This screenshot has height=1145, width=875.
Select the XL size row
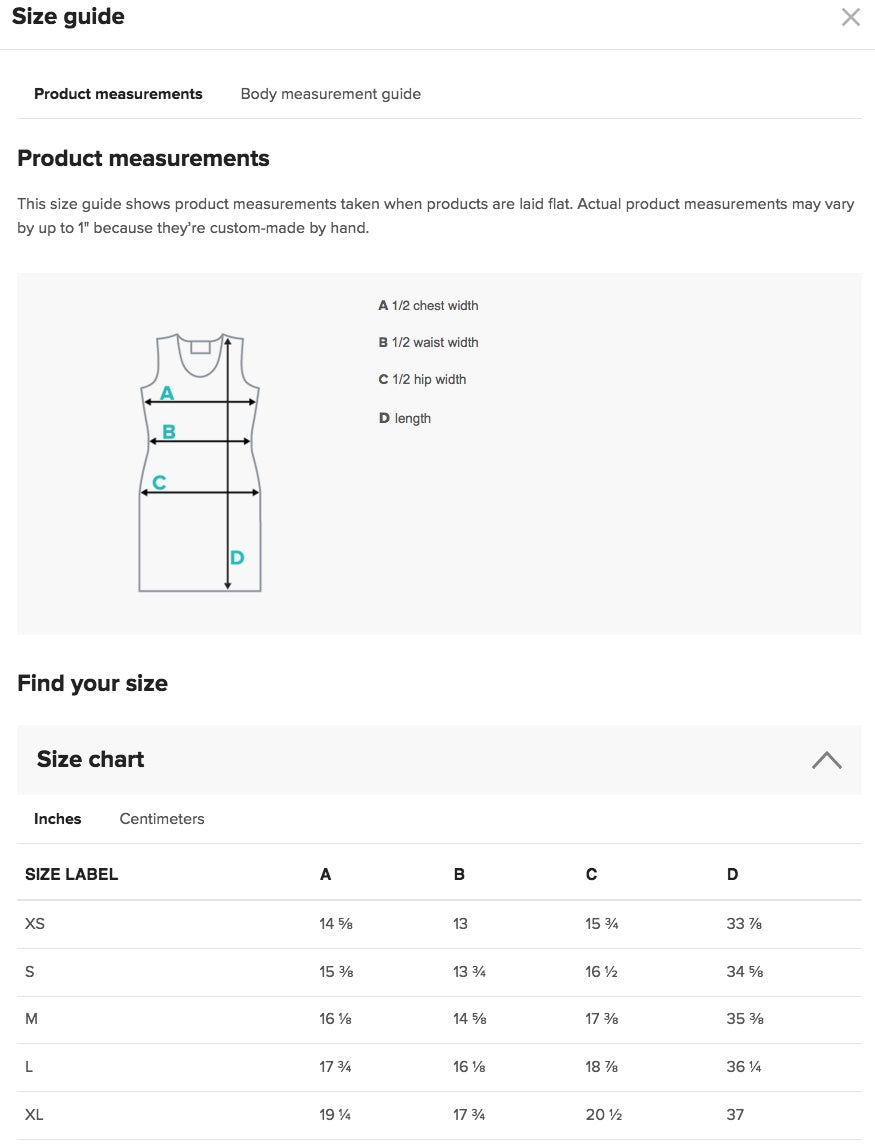[34, 1115]
